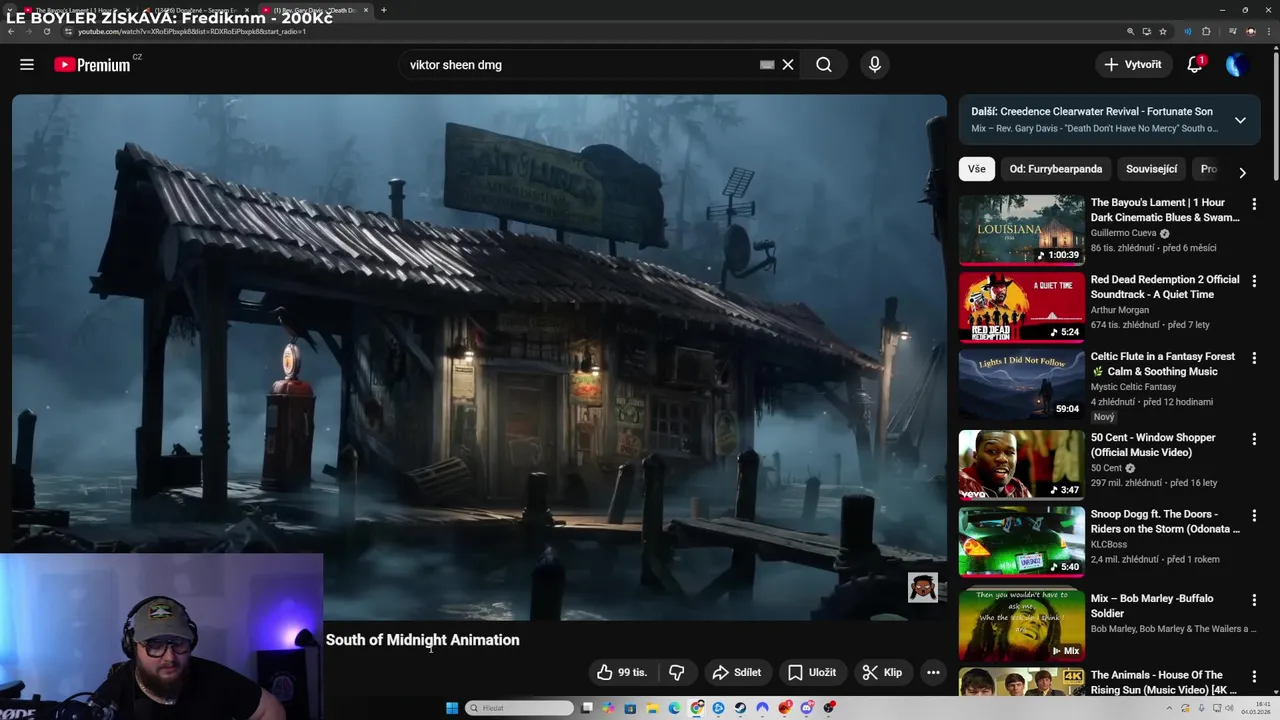This screenshot has width=1280, height=720.
Task: Expand the 'Další: Creedence Clearwater Revival' playlist panel
Action: pyautogui.click(x=1240, y=120)
